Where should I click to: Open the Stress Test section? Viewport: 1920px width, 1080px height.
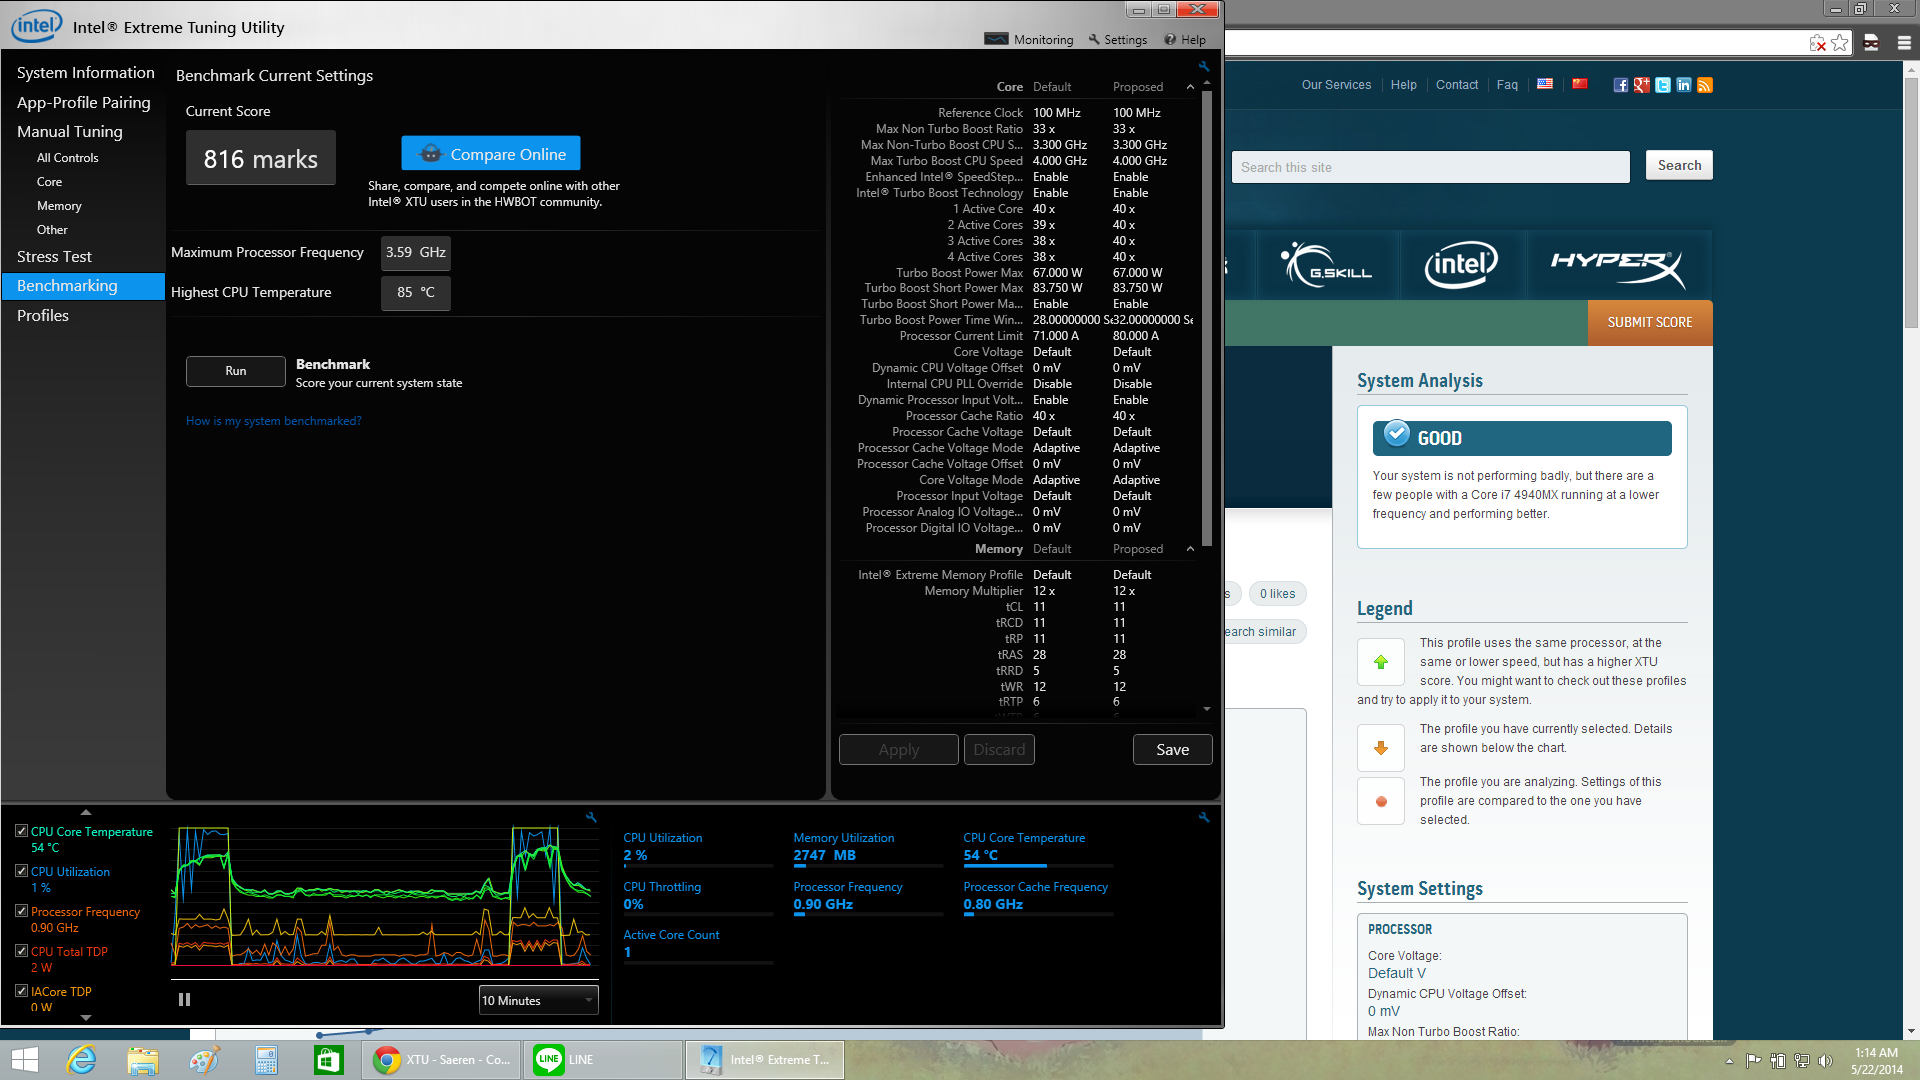tap(54, 257)
